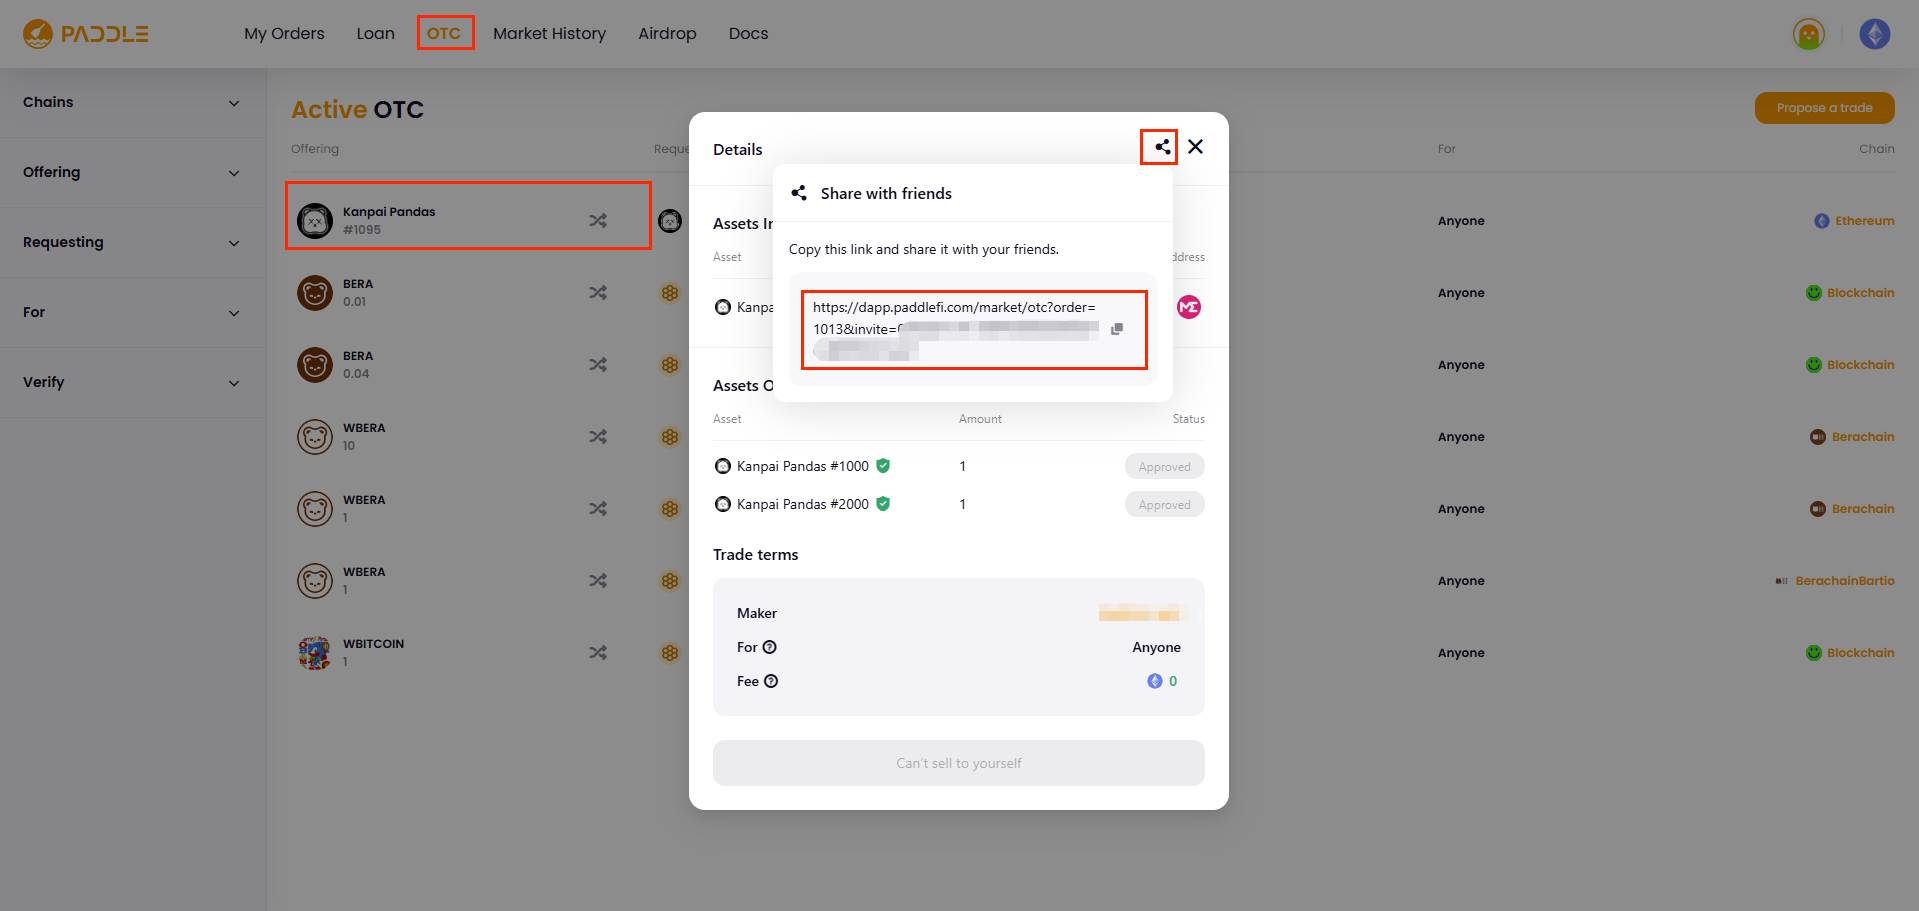Viewport: 1919px width, 911px height.
Task: Click the help icon next to Fee
Action: [x=771, y=681]
